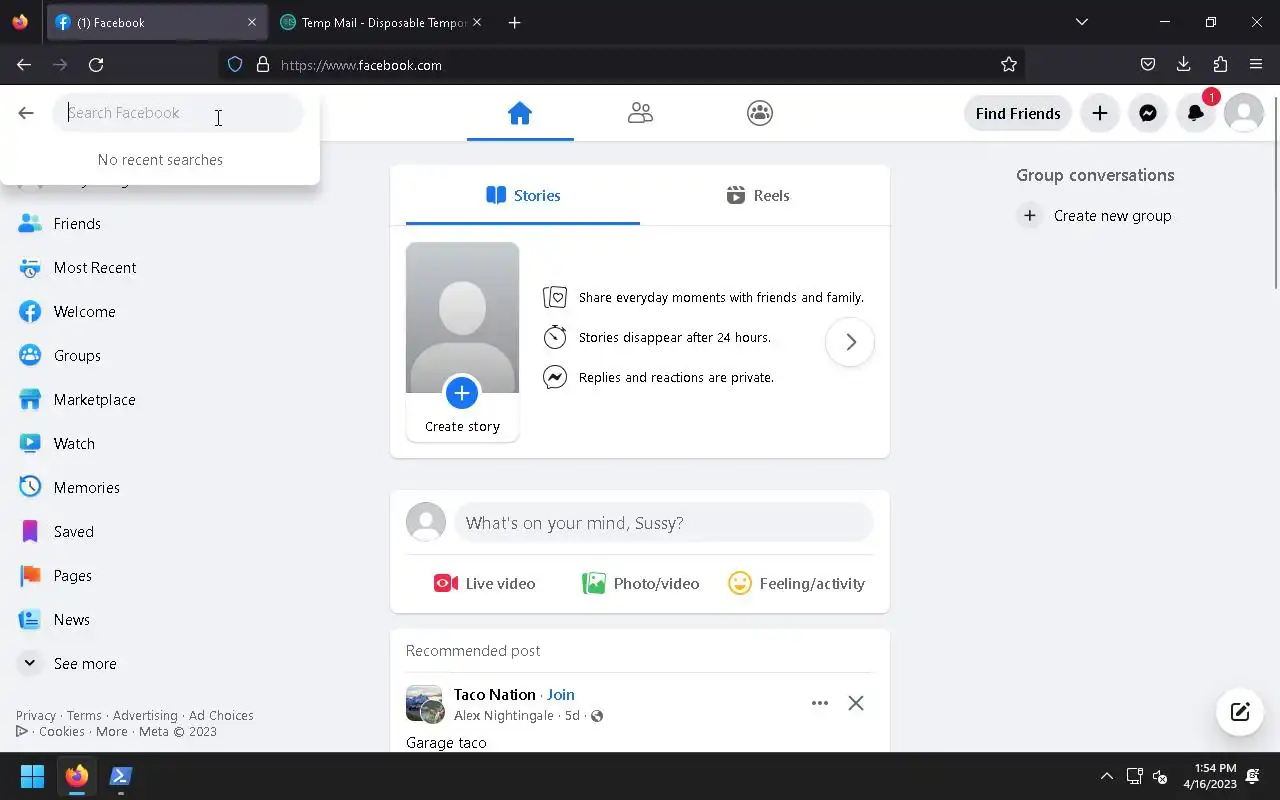The height and width of the screenshot is (800, 1280).
Task: Open the Ad Choices footer link
Action: 221,716
